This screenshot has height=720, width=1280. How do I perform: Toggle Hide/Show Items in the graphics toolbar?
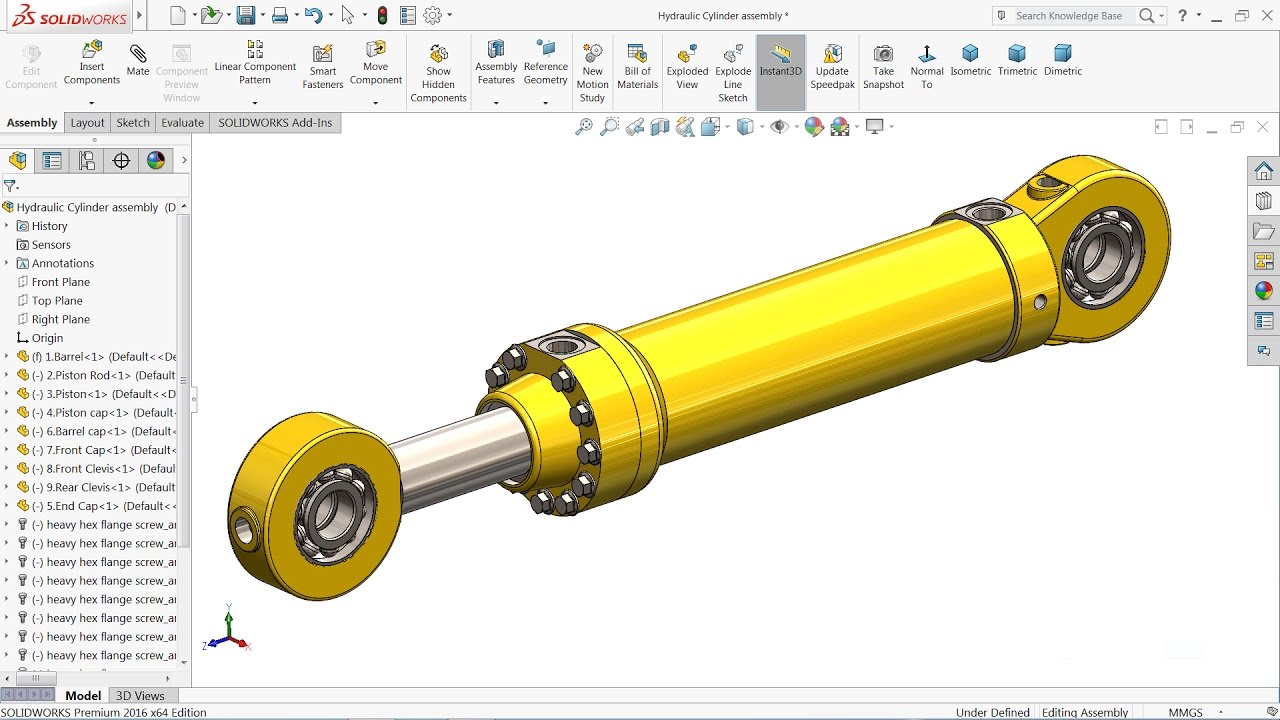781,126
